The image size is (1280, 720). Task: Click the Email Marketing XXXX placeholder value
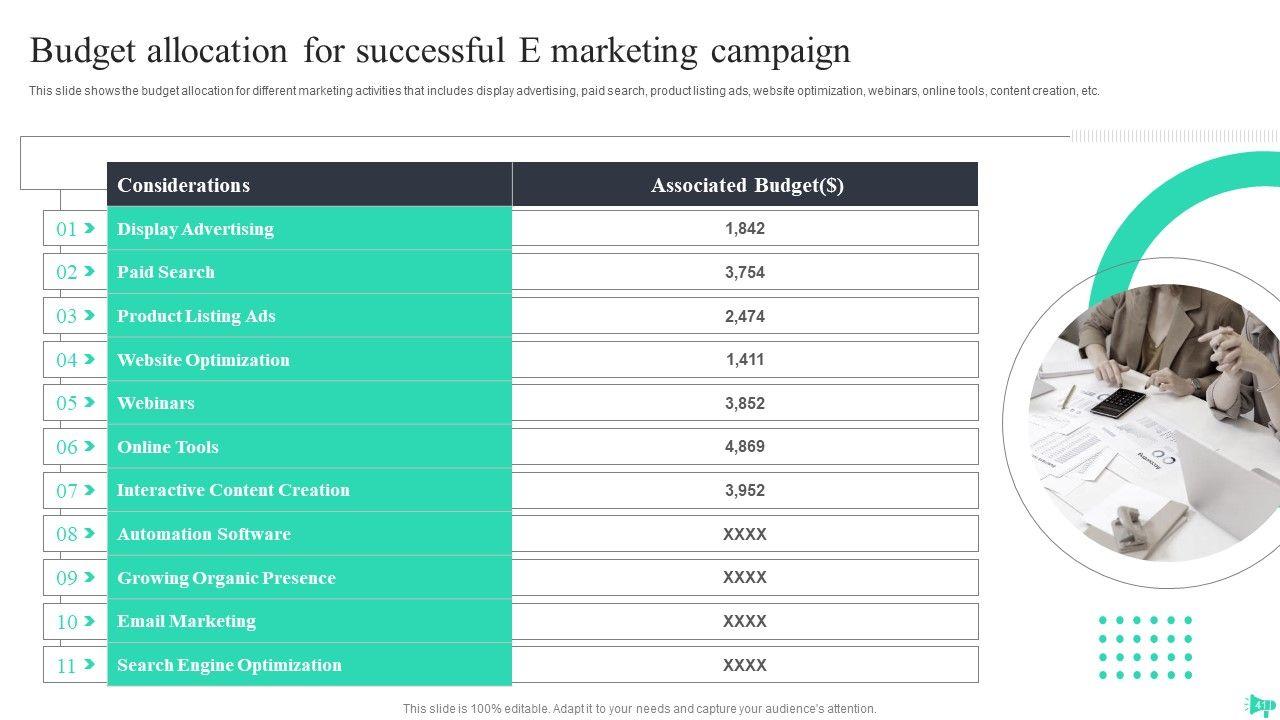coord(745,621)
